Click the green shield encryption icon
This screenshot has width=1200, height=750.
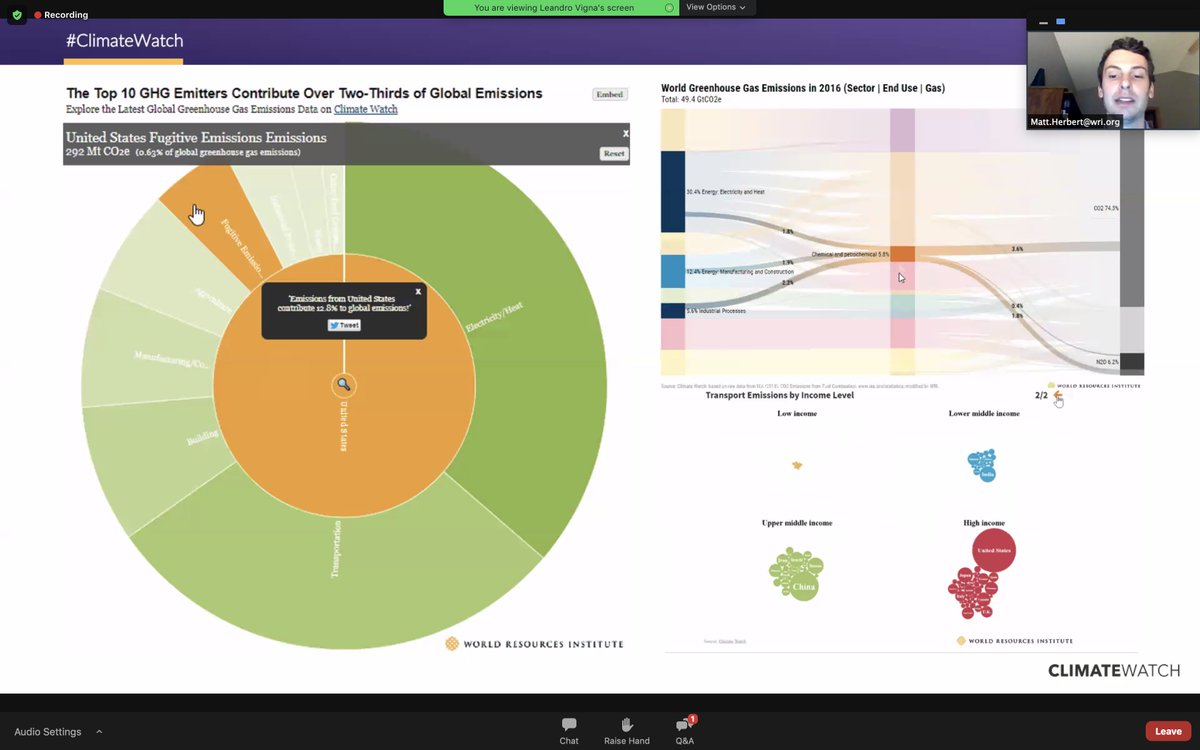pyautogui.click(x=17, y=15)
